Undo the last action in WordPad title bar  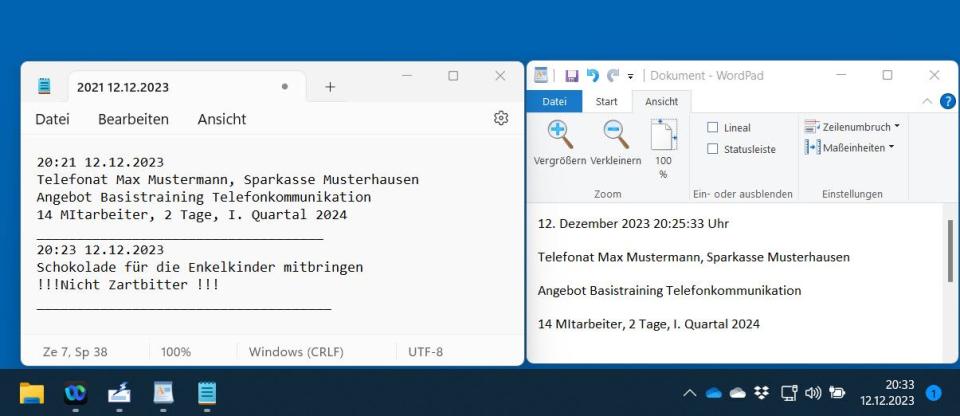point(593,75)
